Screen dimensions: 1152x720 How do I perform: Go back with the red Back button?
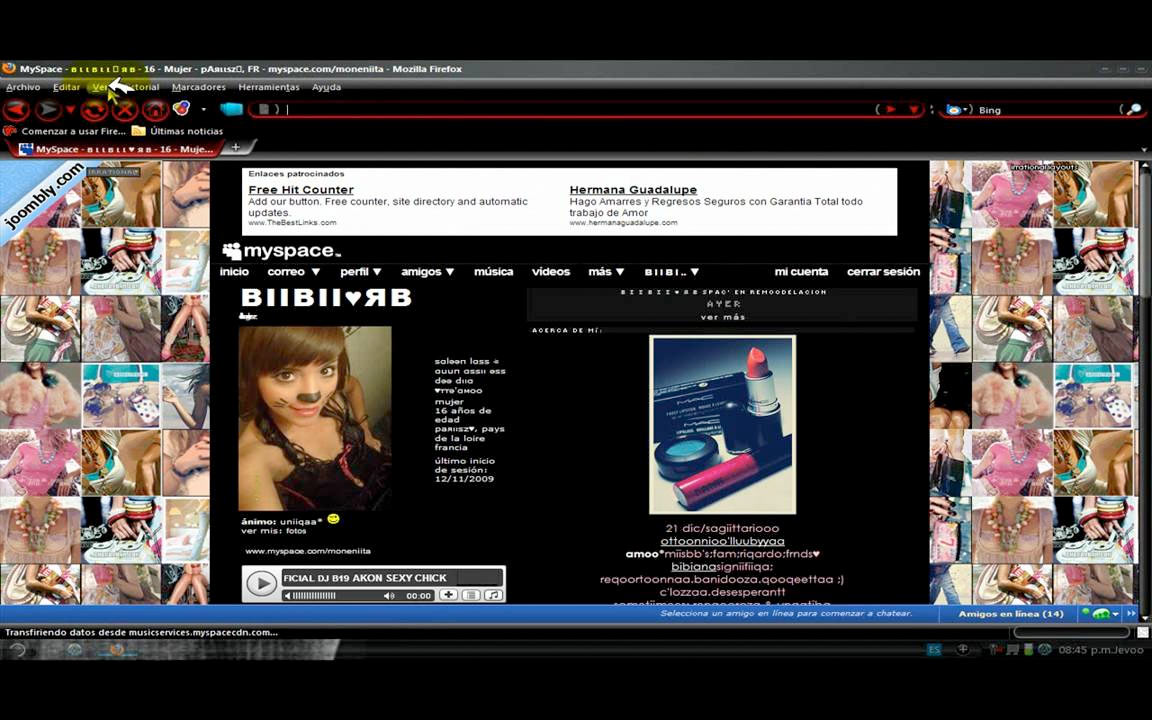(16, 110)
